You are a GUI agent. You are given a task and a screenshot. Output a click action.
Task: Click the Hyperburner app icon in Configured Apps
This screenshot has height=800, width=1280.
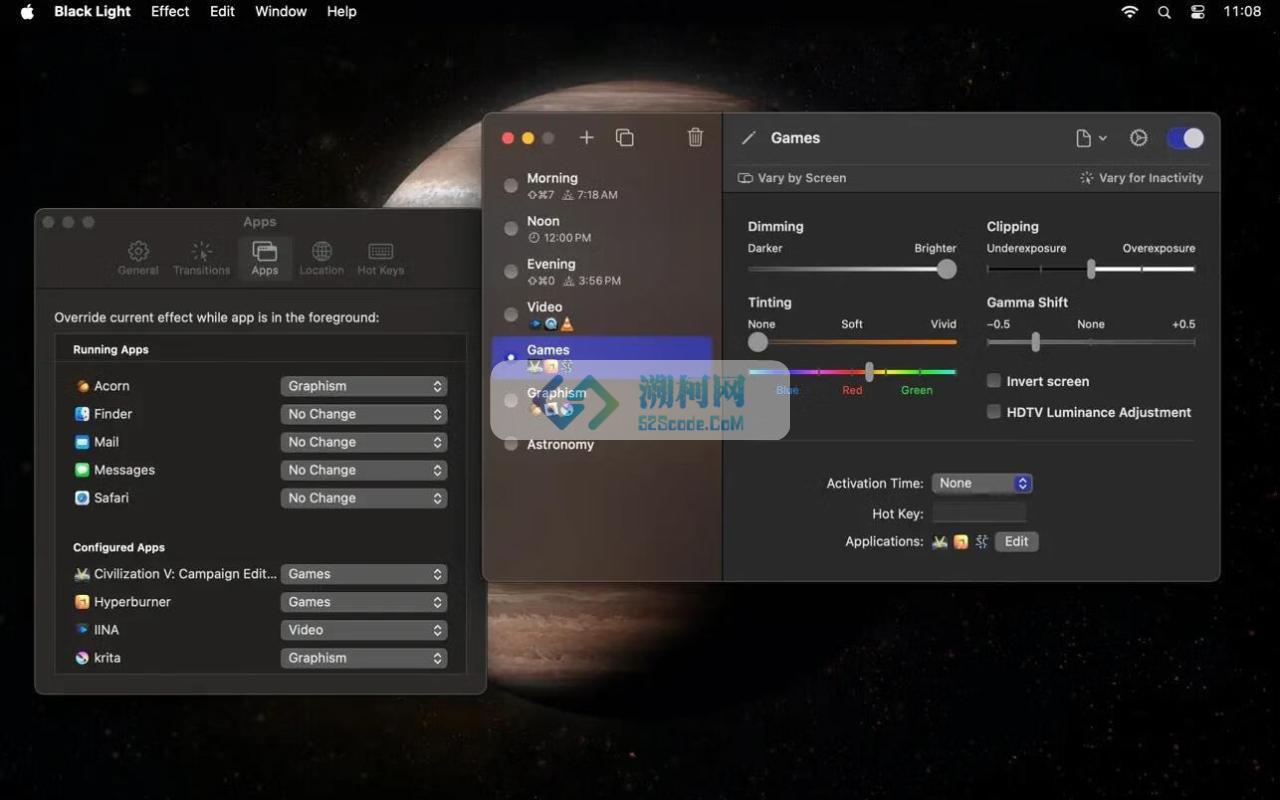pyautogui.click(x=82, y=602)
